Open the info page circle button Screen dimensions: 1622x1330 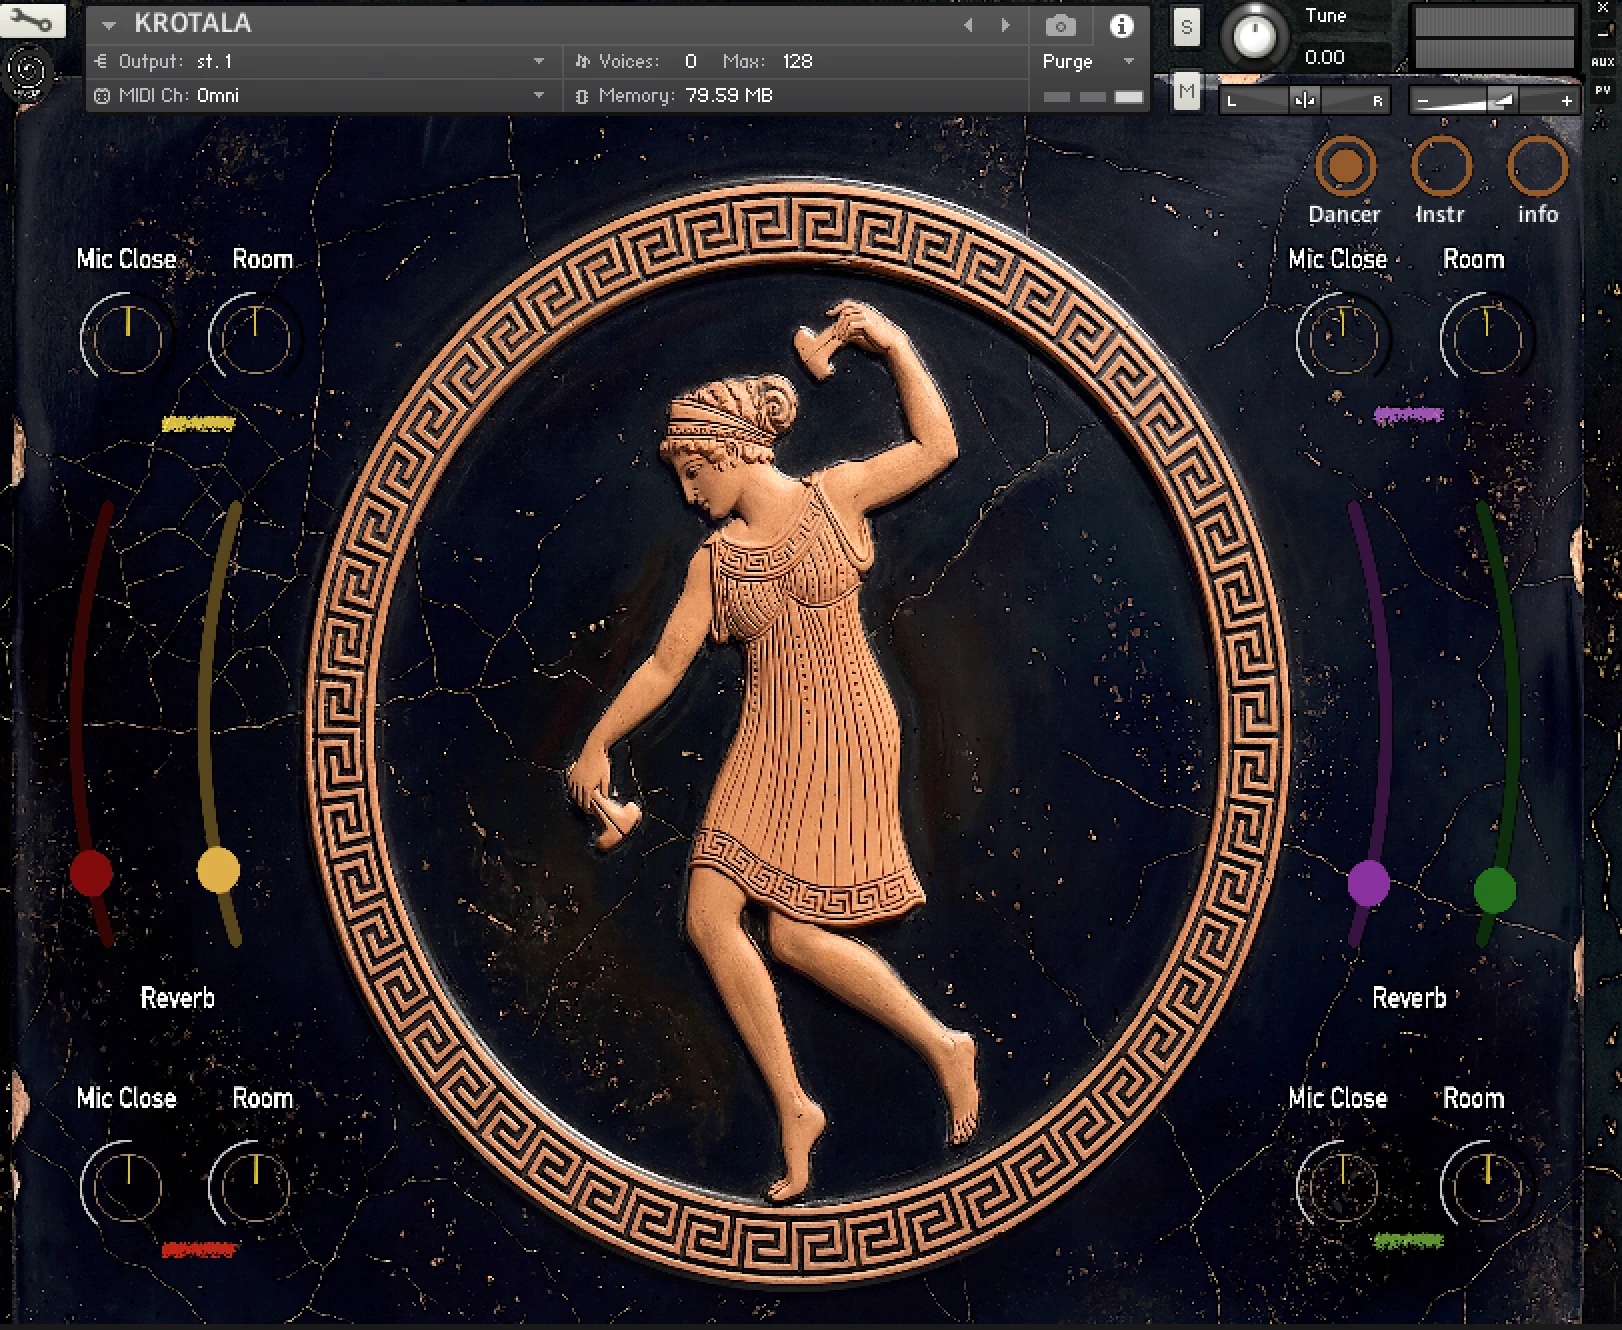[1537, 165]
